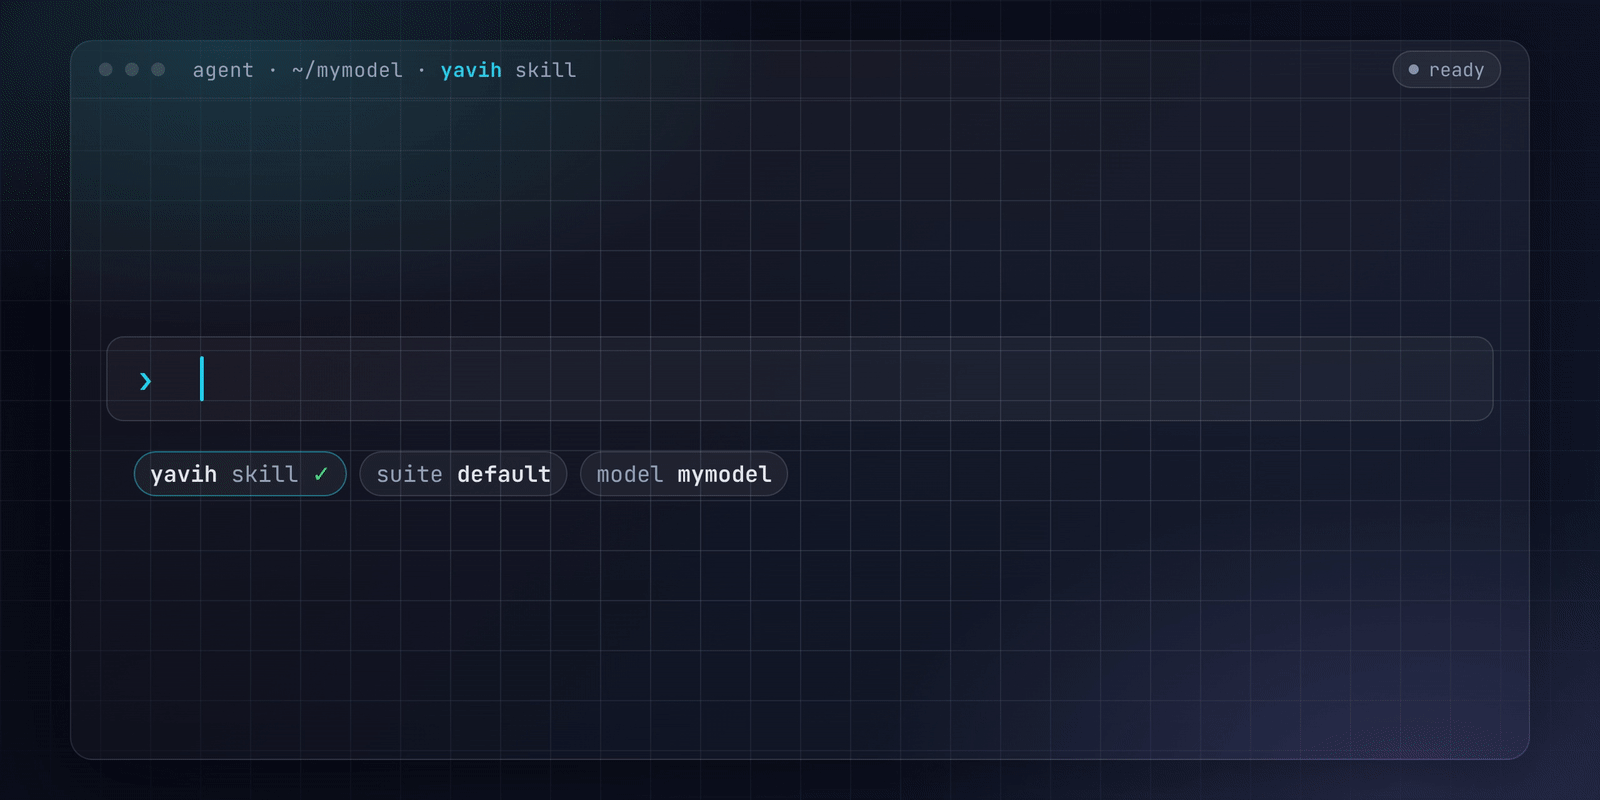Click the ready status badge
The height and width of the screenshot is (800, 1600).
[1446, 70]
